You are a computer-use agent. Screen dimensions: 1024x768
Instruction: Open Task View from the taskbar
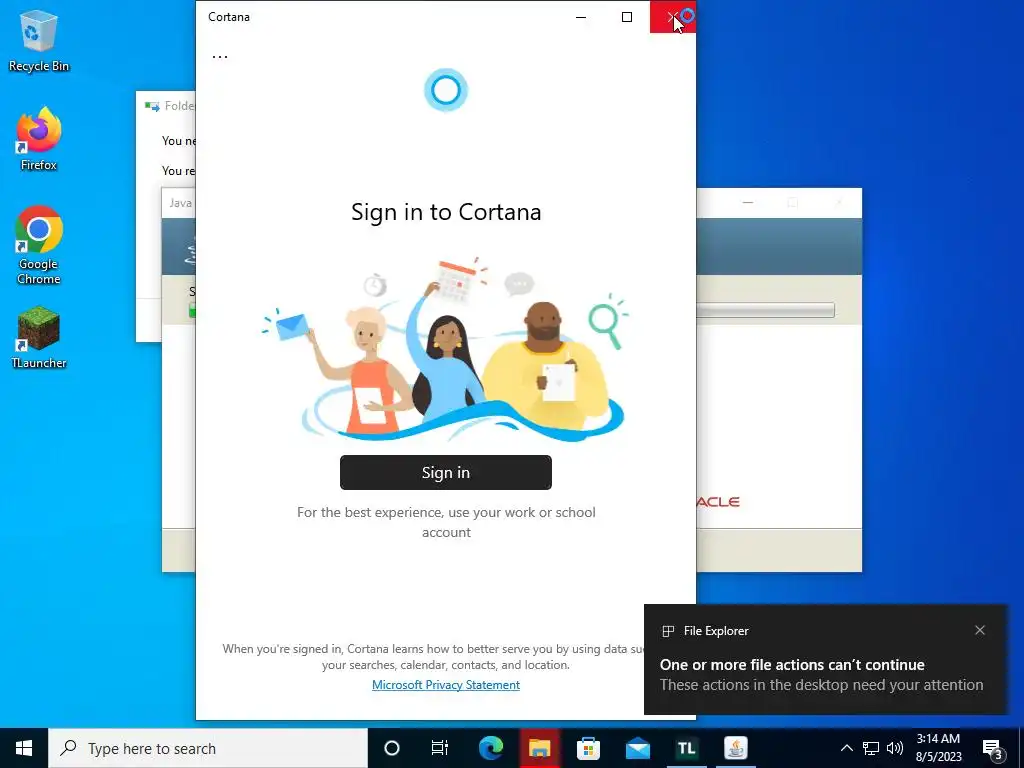[440, 748]
